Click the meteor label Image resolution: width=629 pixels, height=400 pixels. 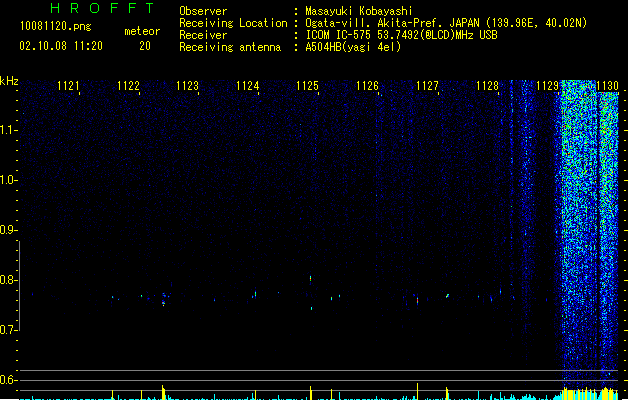tap(142, 31)
